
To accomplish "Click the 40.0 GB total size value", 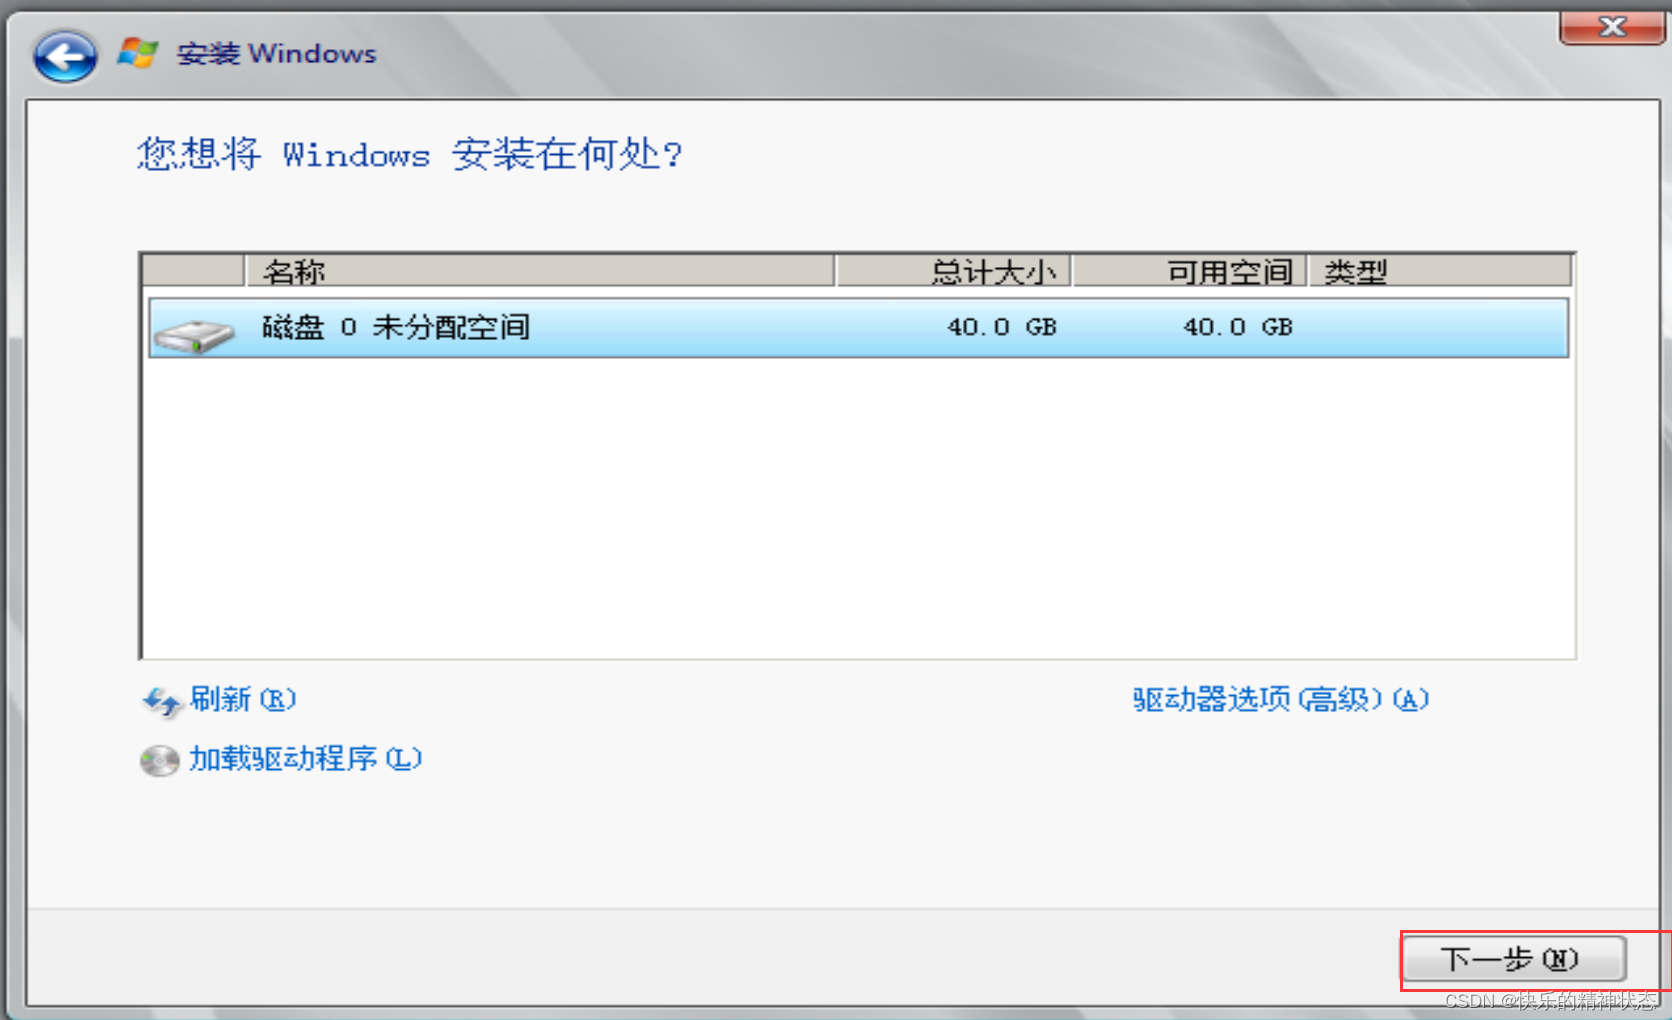I will [x=1002, y=327].
